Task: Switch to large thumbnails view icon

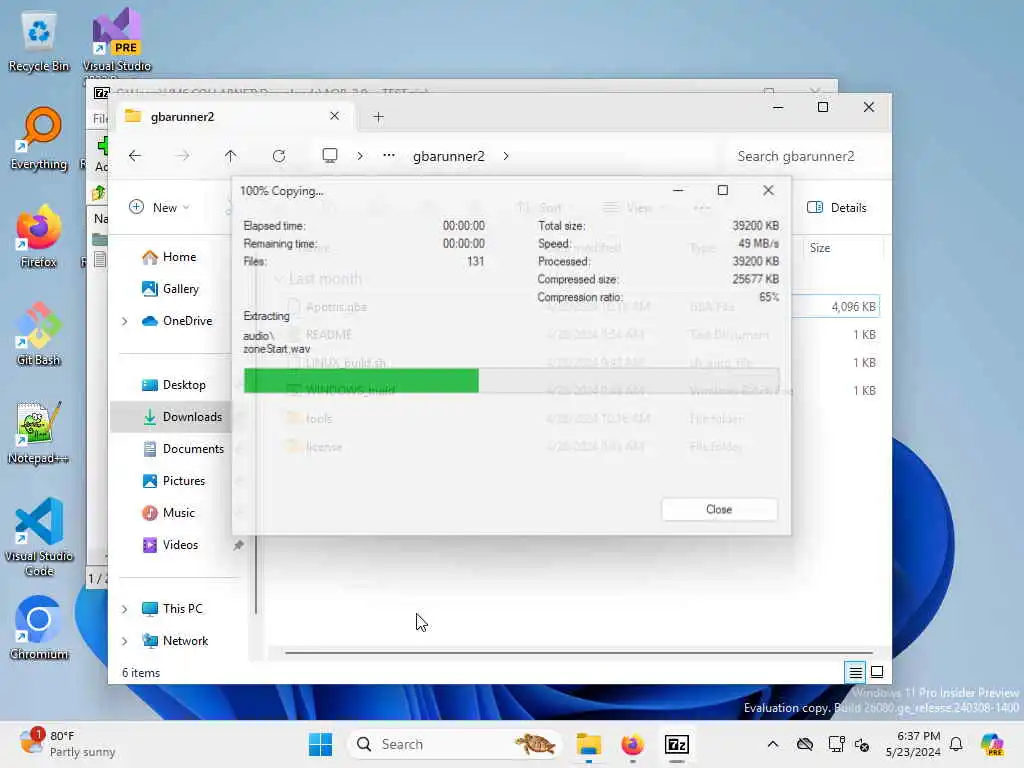Action: click(x=877, y=672)
